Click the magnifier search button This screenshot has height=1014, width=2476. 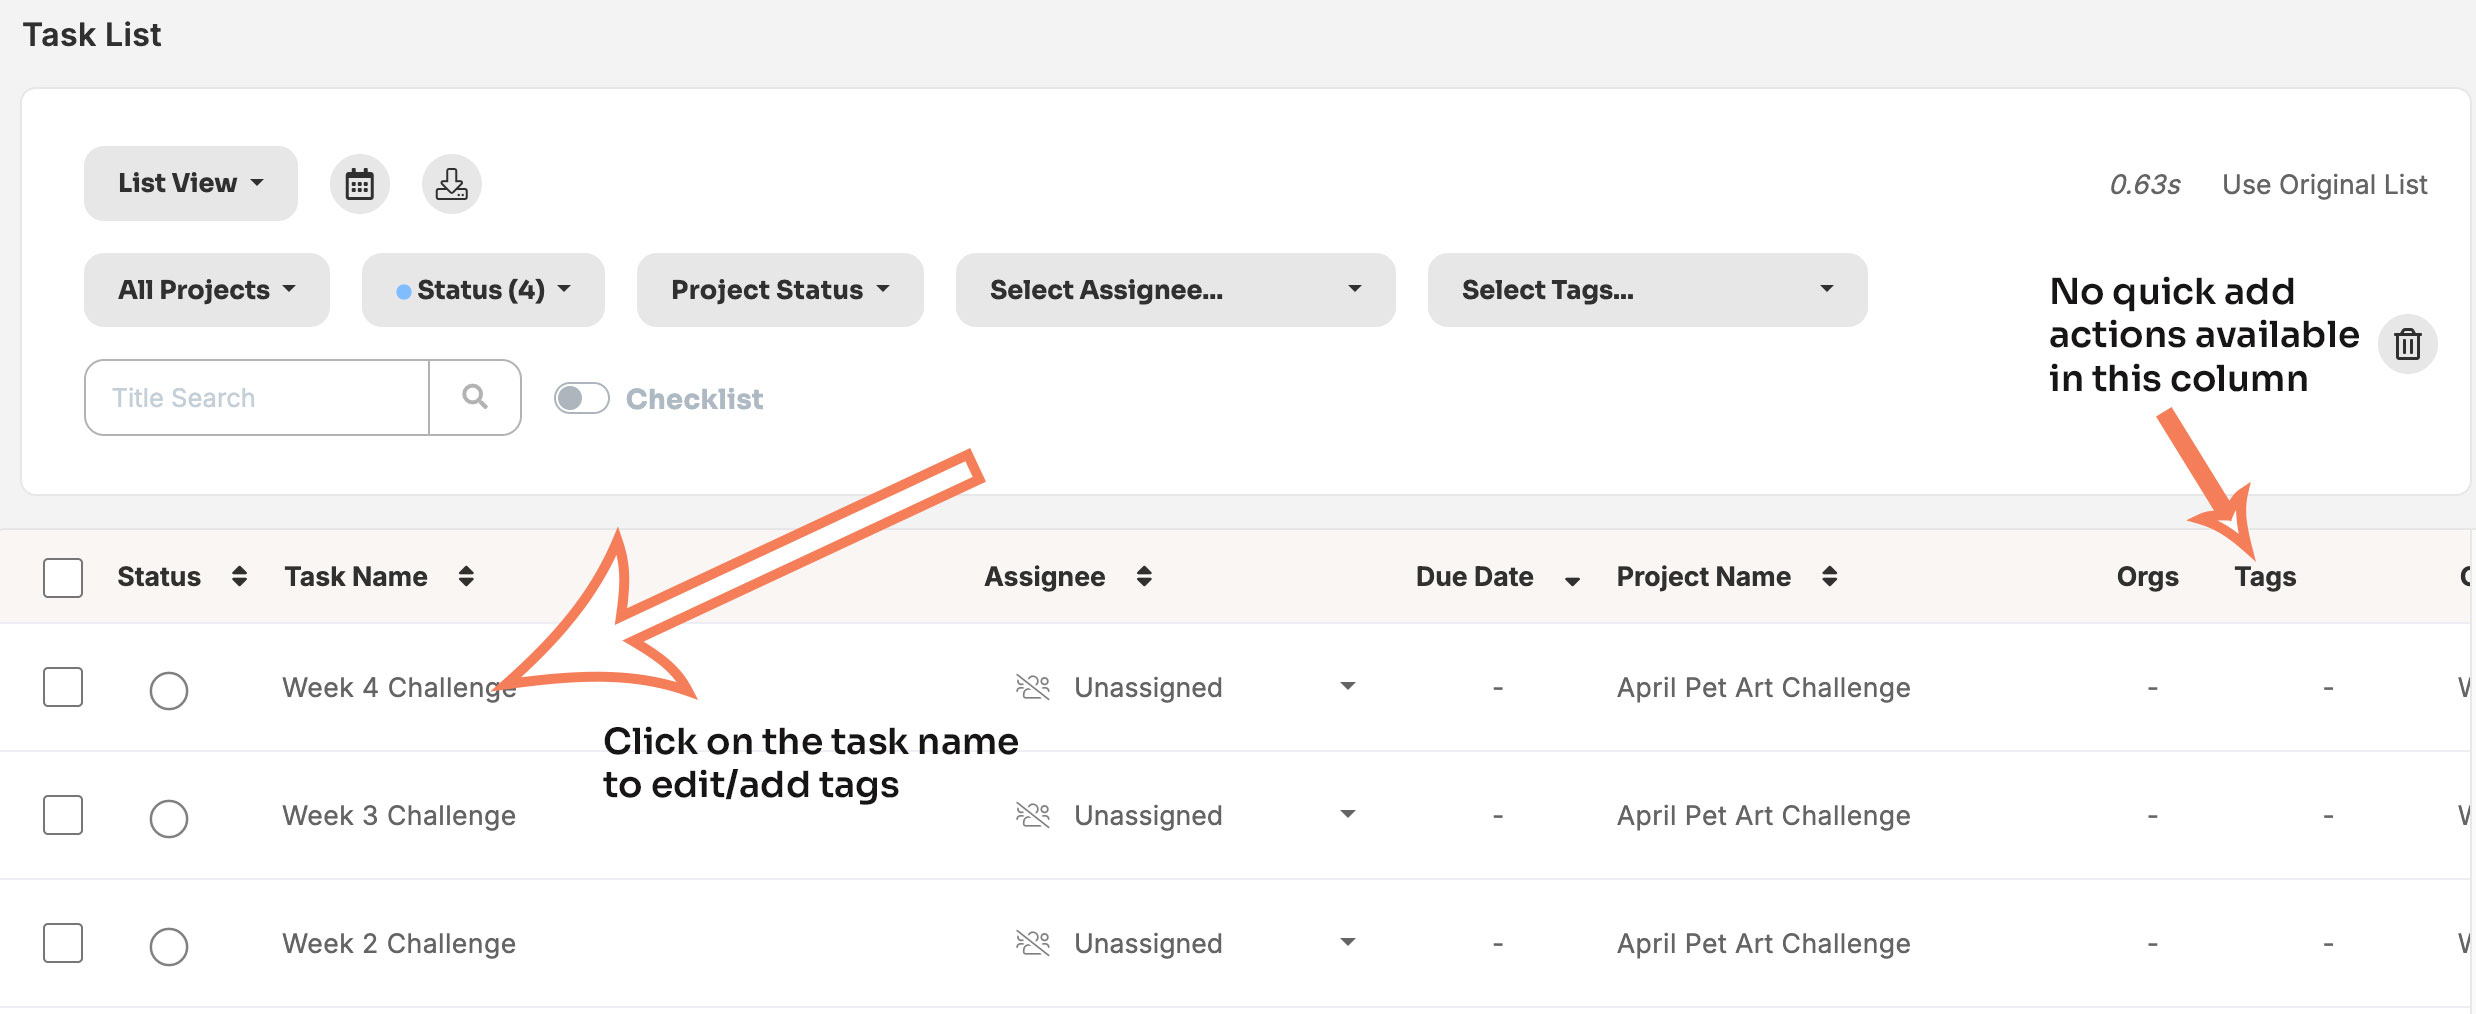coord(475,397)
